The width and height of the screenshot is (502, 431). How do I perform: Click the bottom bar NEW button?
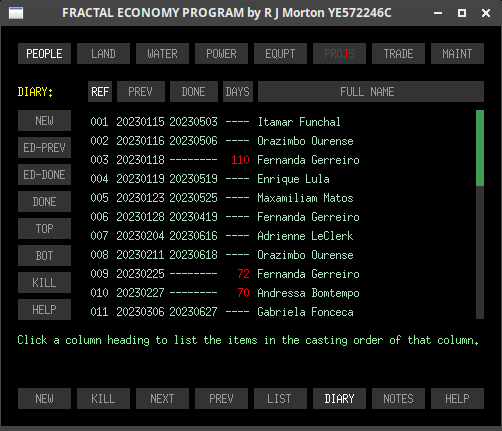click(44, 398)
